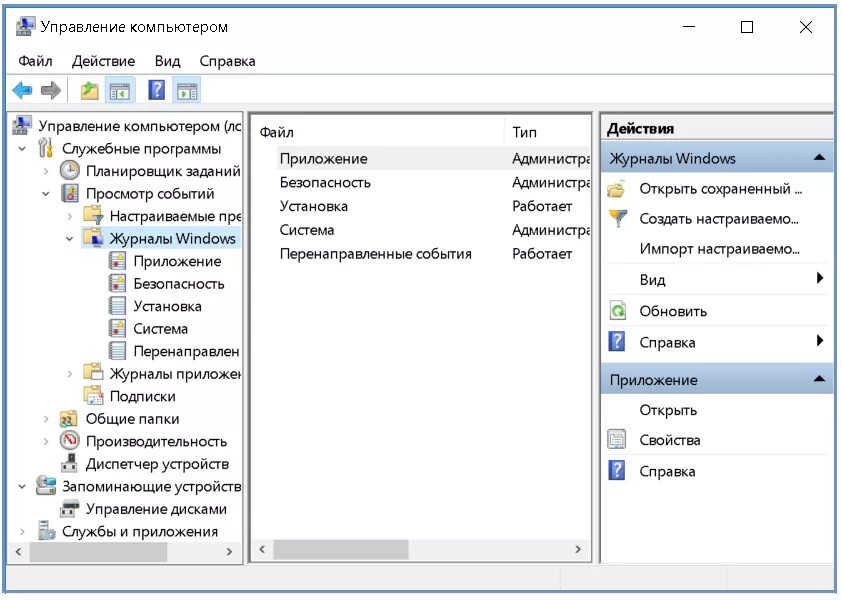Click Открыть сохраненный action link
Viewport: 842px width, 600px height.
click(720, 189)
